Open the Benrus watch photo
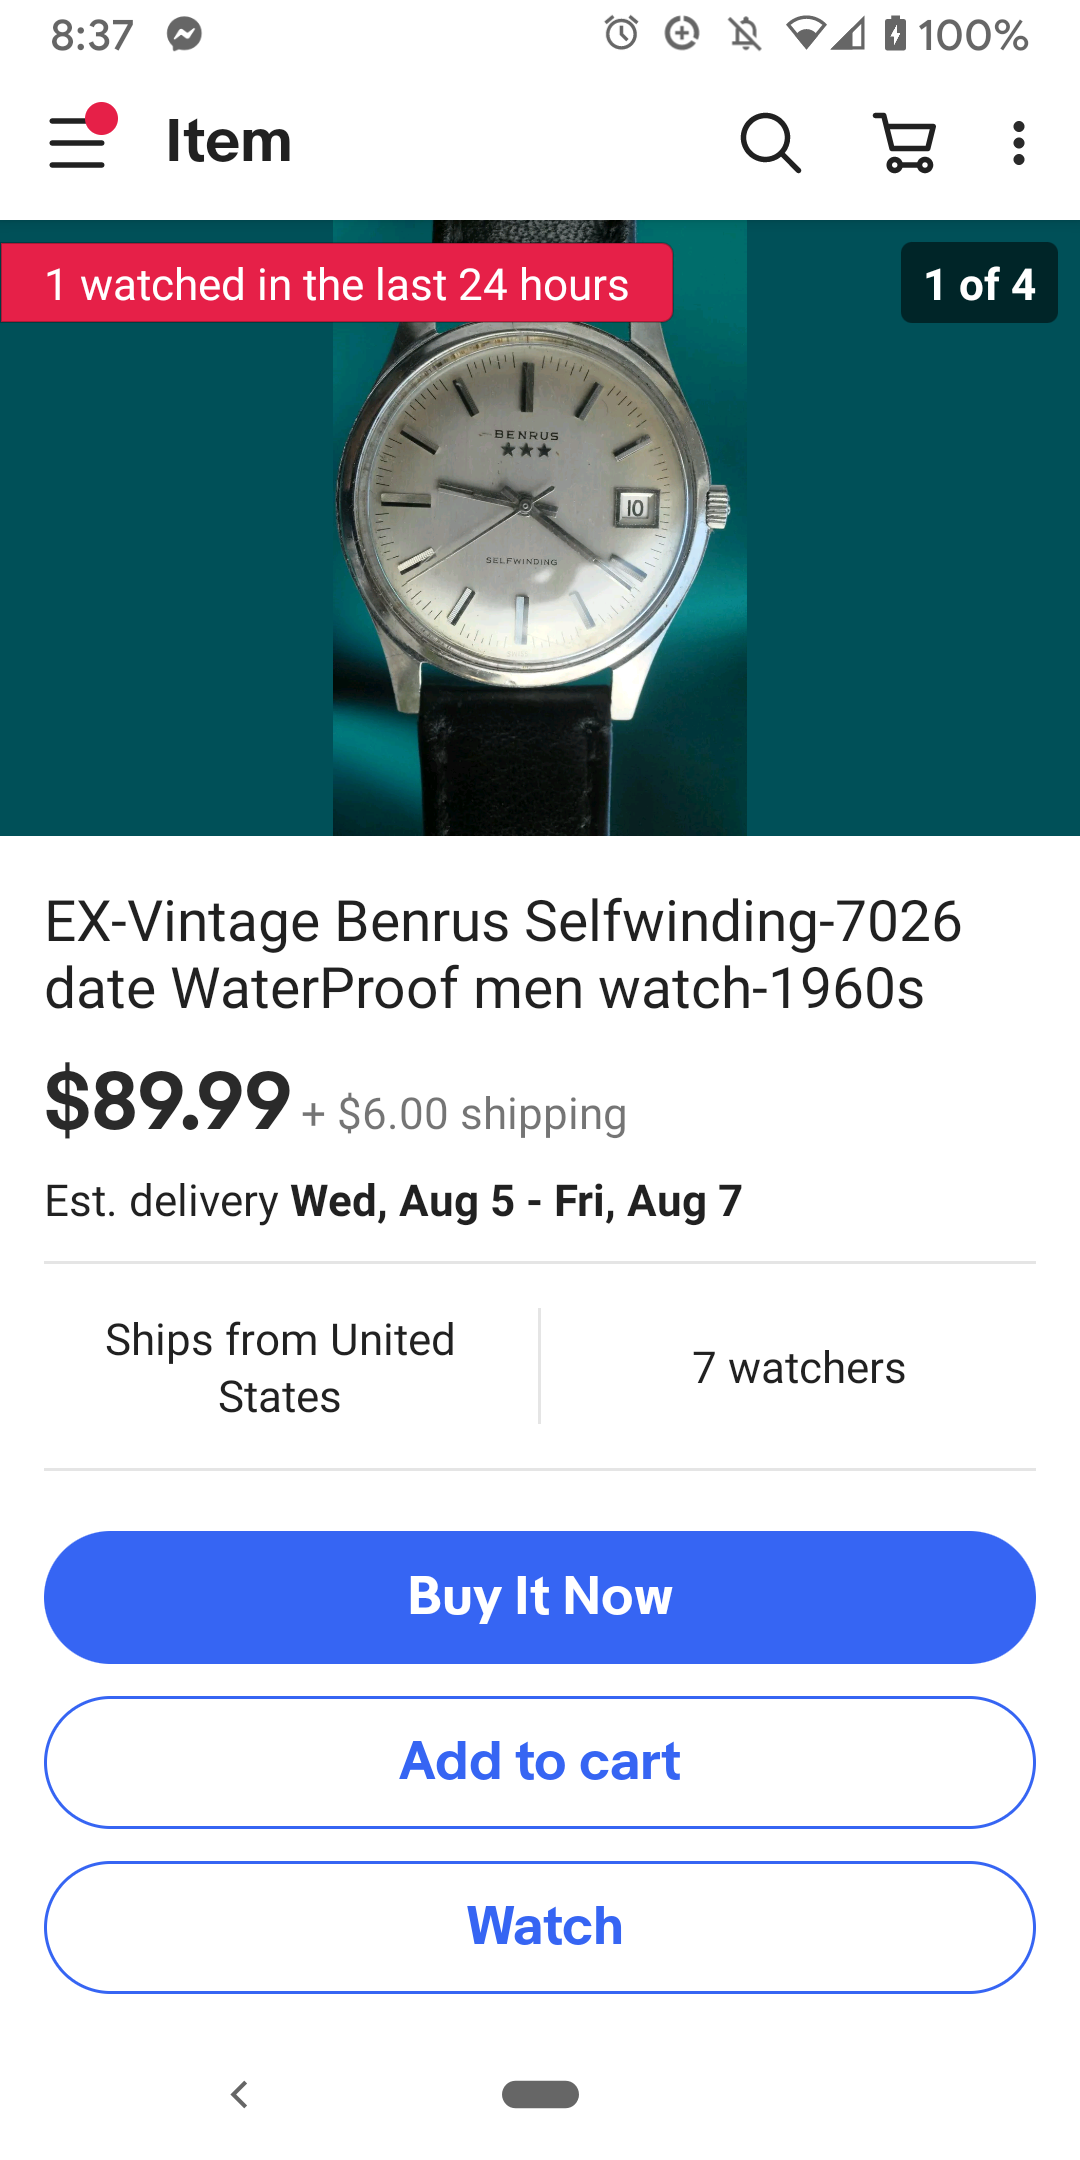The image size is (1080, 2160). point(540,528)
